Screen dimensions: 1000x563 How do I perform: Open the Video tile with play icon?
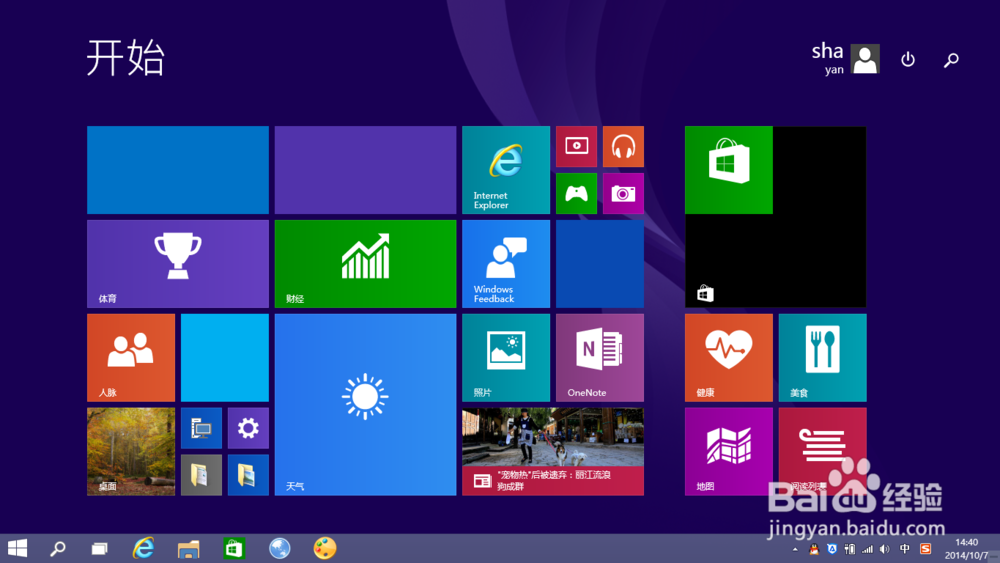click(x=576, y=147)
